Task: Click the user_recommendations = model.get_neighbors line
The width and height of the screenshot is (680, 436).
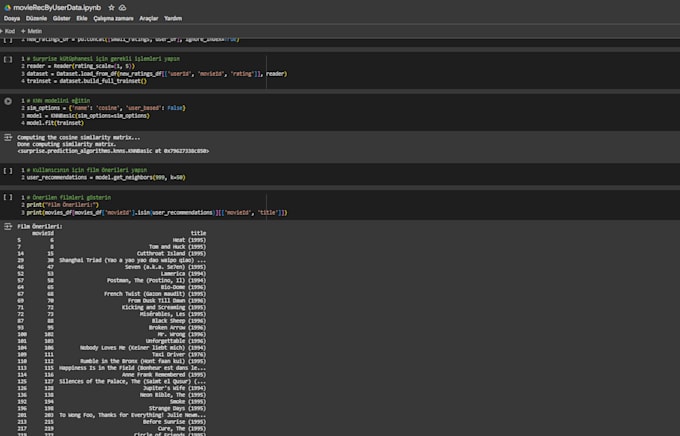Action: tap(106, 177)
